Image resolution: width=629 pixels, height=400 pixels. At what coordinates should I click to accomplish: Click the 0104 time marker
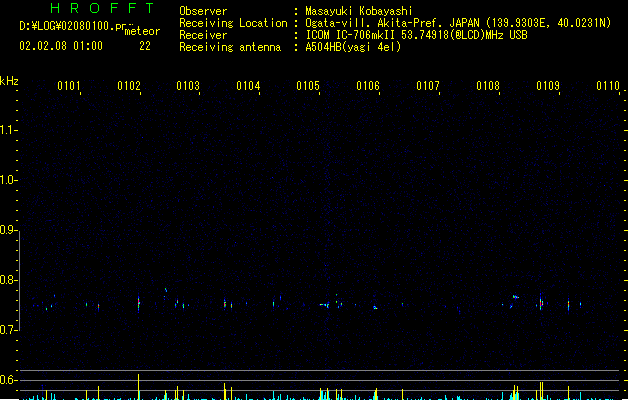click(248, 85)
